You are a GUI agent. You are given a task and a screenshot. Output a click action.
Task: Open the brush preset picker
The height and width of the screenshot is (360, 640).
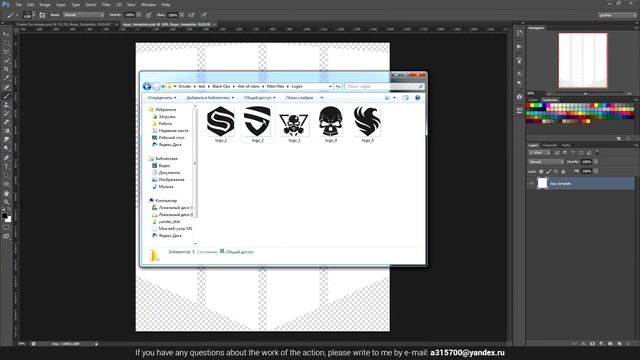pyautogui.click(x=29, y=15)
